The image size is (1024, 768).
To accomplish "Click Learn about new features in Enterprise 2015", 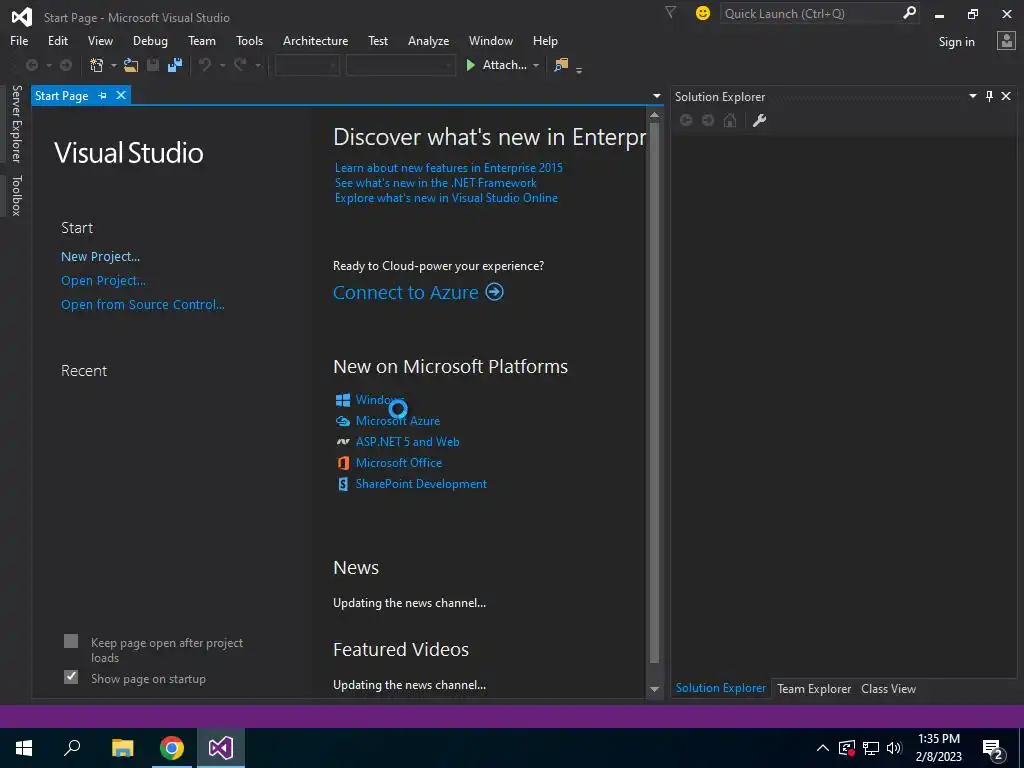I will click(449, 168).
